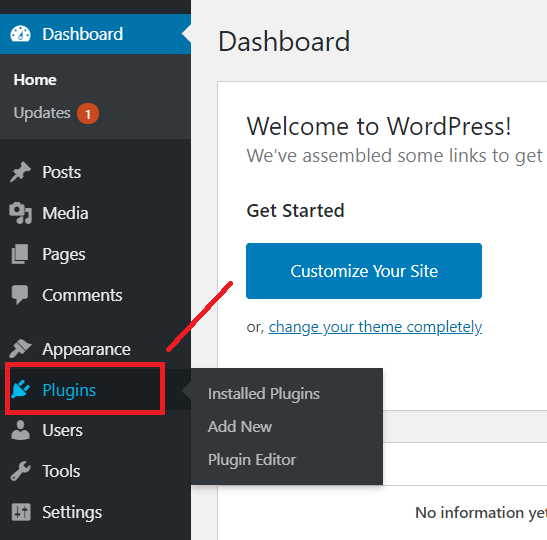Click the Dashboard gauge icon
The image size is (547, 540).
coord(21,34)
